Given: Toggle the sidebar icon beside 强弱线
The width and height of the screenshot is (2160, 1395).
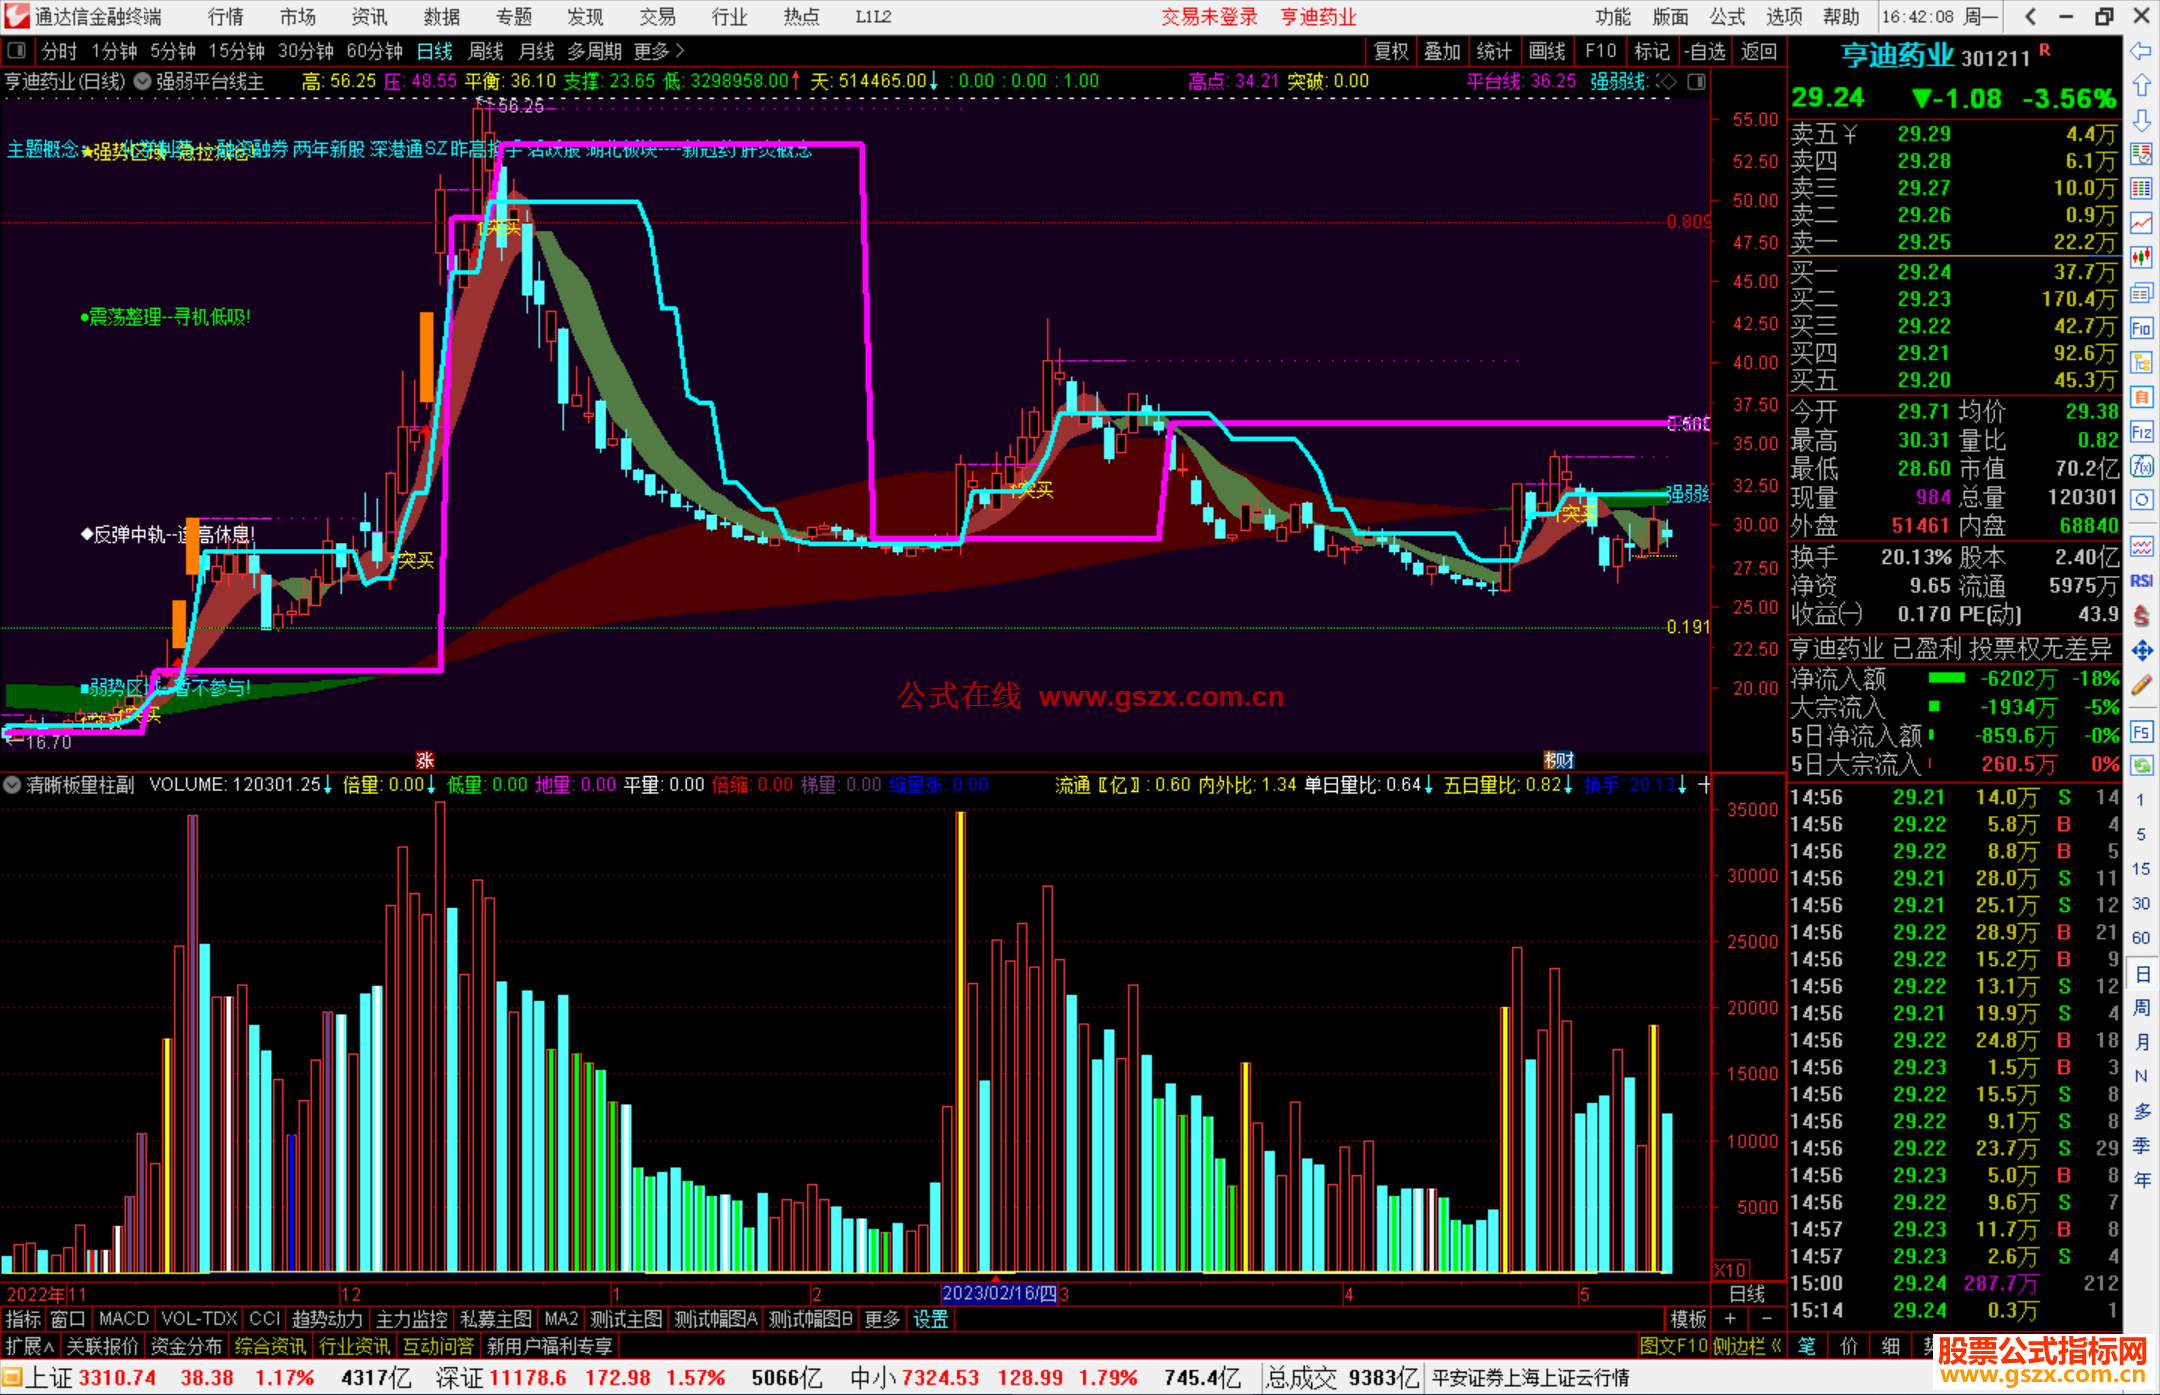Looking at the screenshot, I should 1697,82.
